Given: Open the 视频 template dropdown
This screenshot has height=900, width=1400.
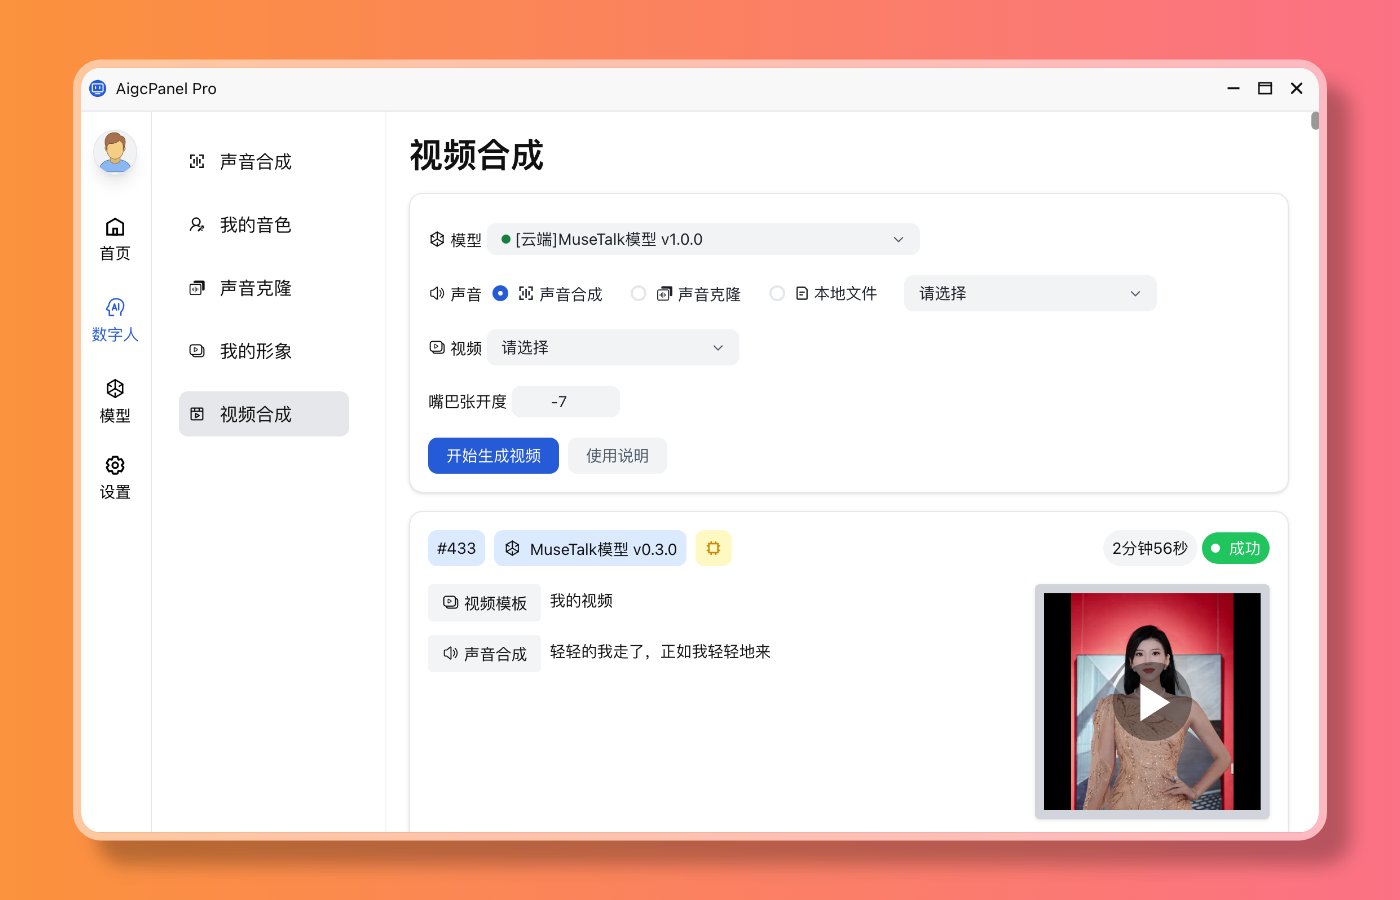Looking at the screenshot, I should tap(613, 347).
